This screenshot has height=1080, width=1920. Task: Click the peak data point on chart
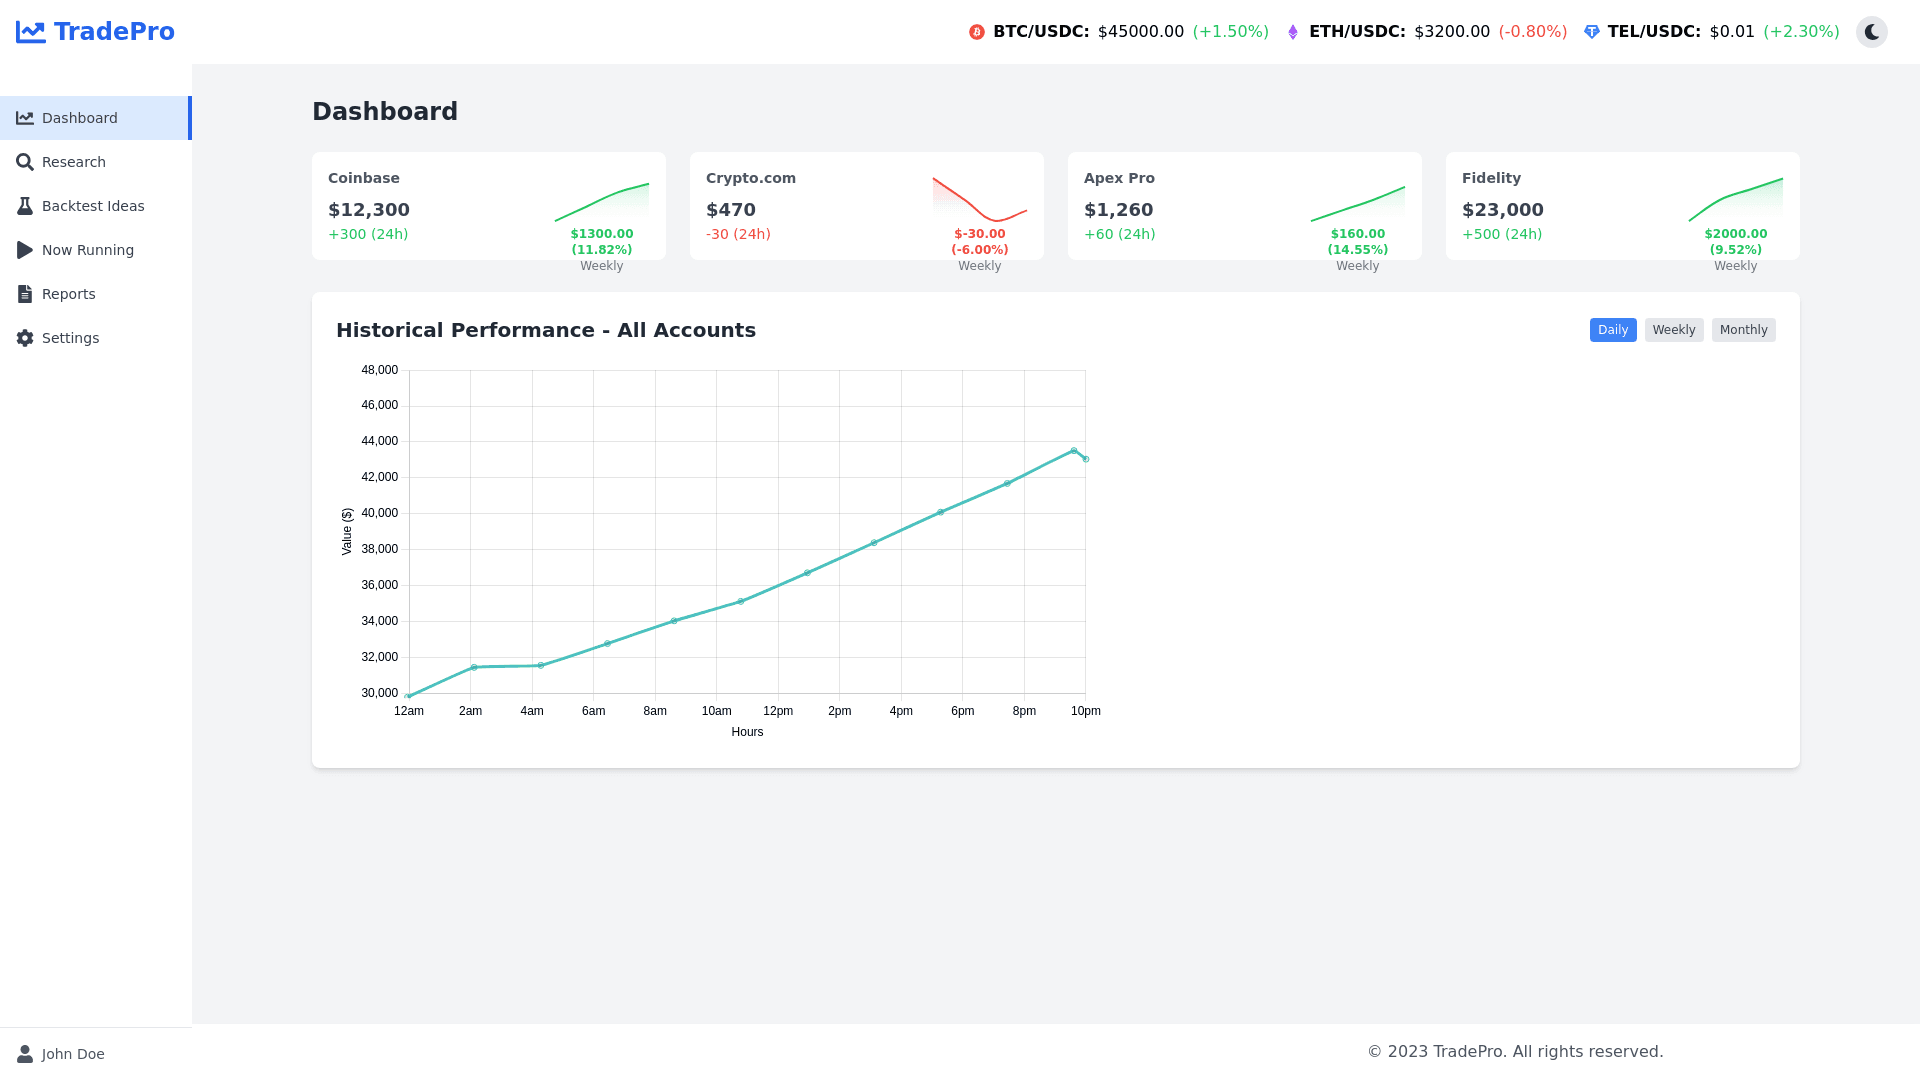click(x=1074, y=451)
